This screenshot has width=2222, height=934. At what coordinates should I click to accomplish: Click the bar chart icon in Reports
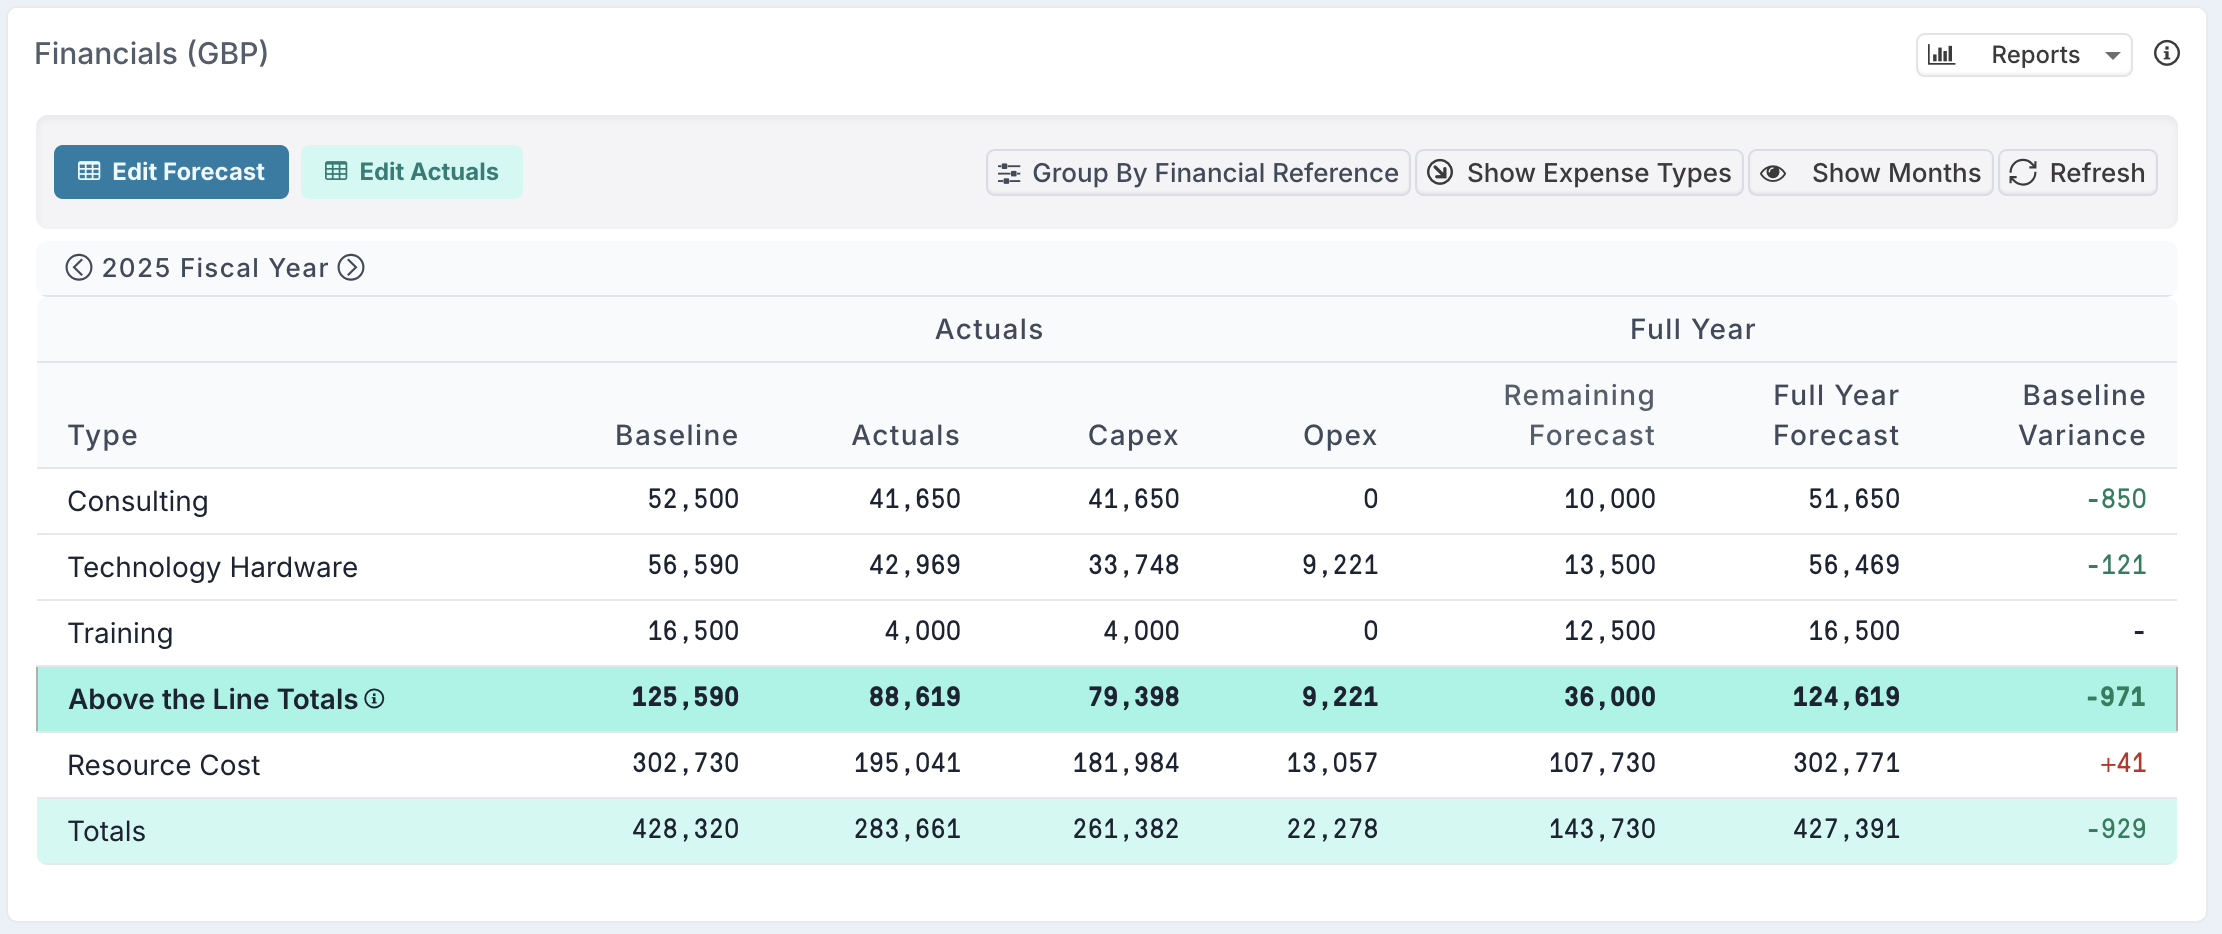click(x=1941, y=55)
